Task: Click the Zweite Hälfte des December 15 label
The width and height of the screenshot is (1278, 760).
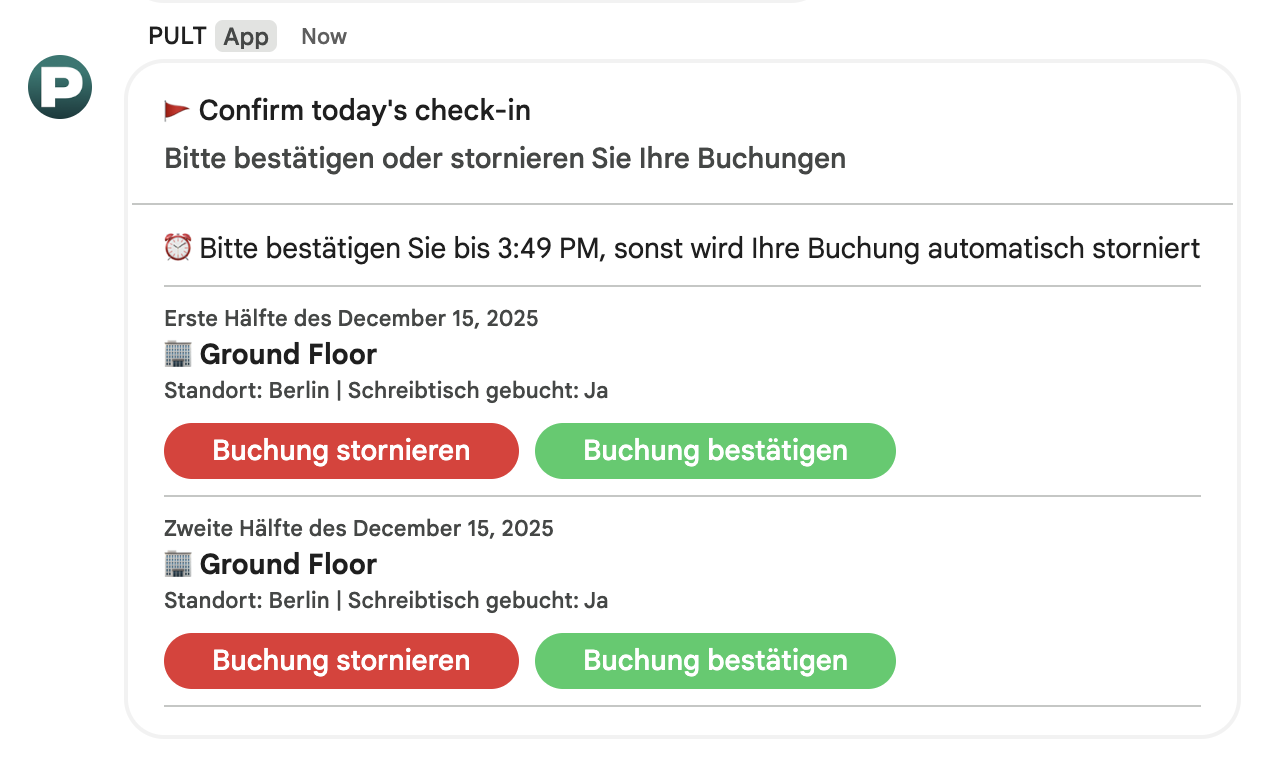Action: click(358, 529)
